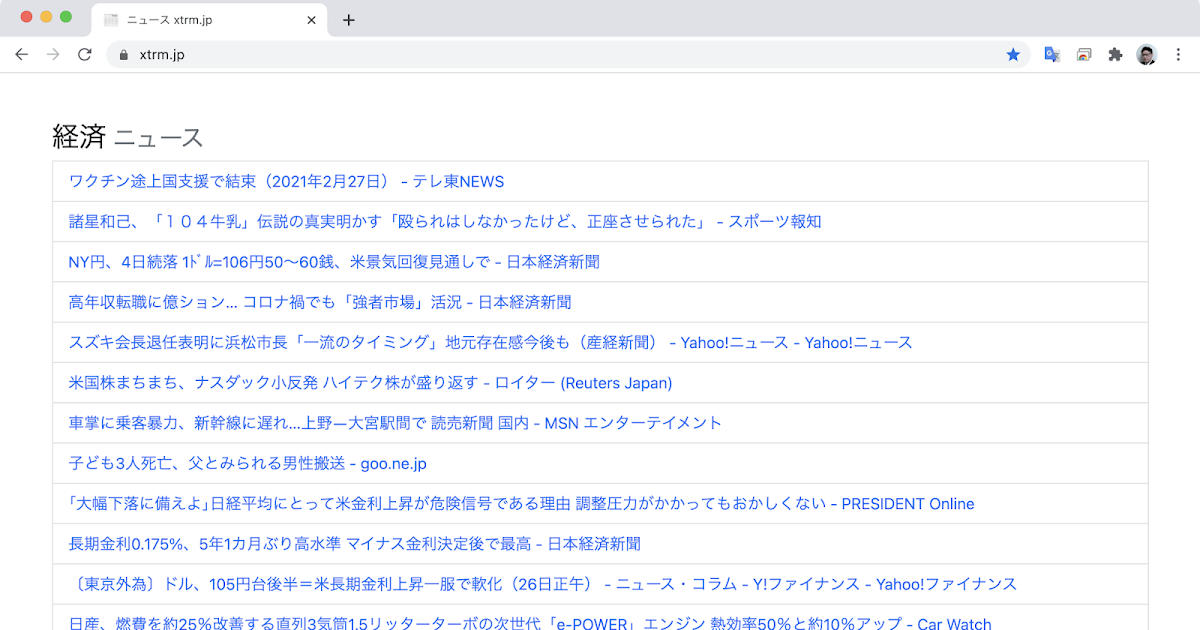This screenshot has height=630, width=1200.
Task: Click the padlock icon in the address bar
Action: (124, 55)
